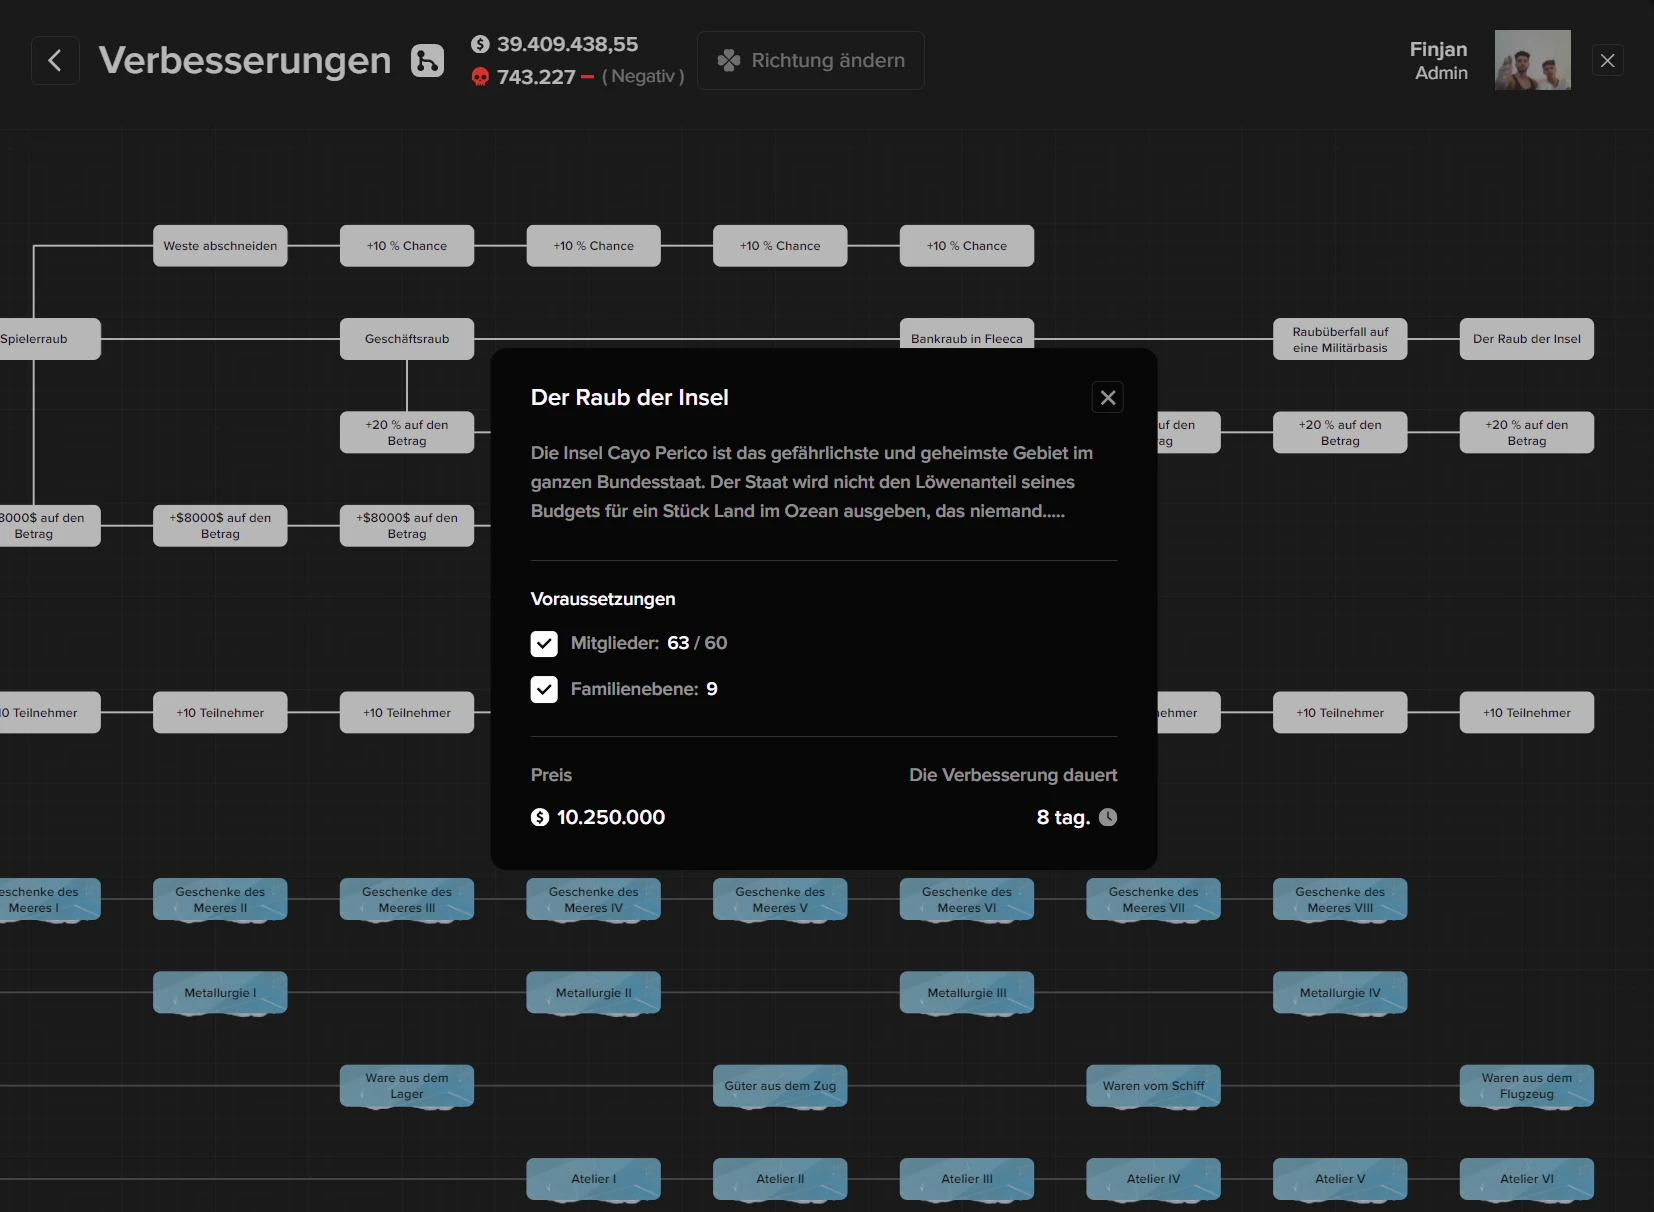This screenshot has height=1212, width=1654.
Task: Choose the Güter aus dem Zug node
Action: 780,1086
